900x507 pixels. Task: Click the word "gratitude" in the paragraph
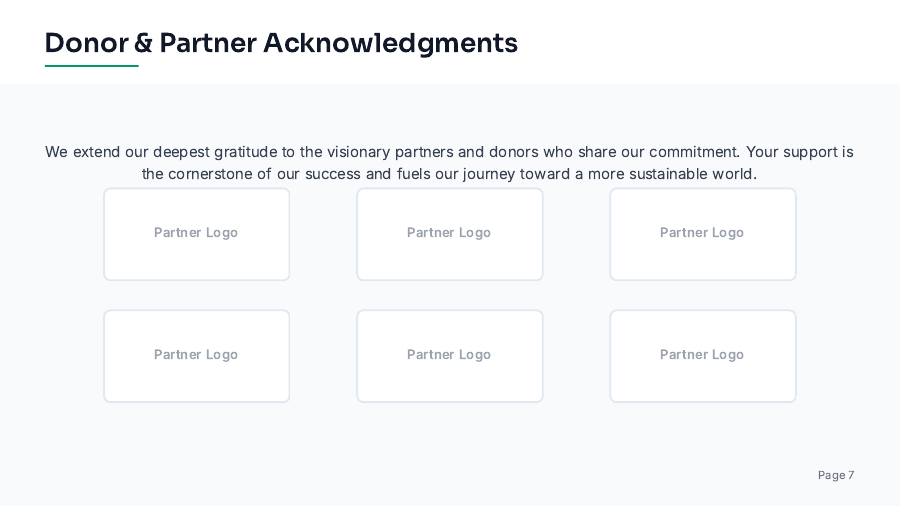[x=244, y=152]
